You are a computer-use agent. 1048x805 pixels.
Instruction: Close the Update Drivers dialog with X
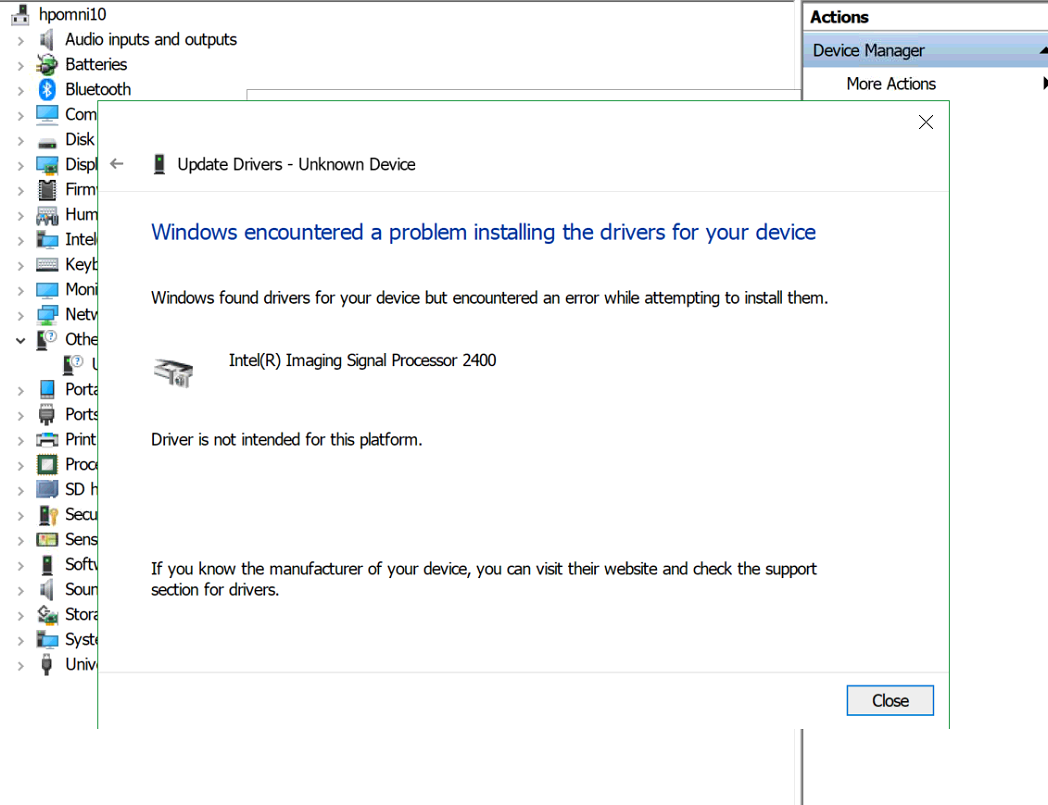926,122
